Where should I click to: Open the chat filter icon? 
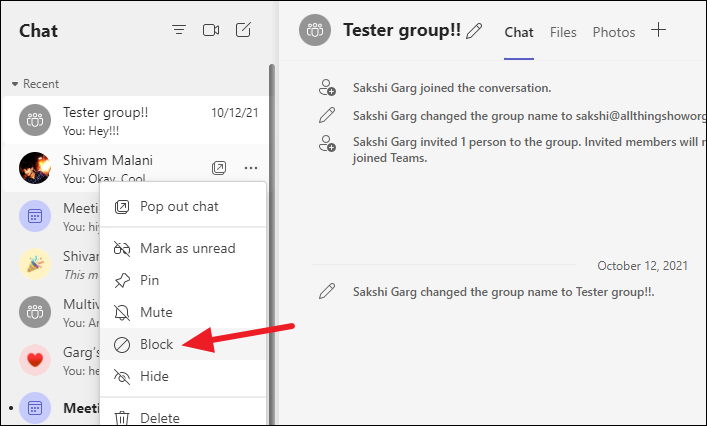(179, 30)
